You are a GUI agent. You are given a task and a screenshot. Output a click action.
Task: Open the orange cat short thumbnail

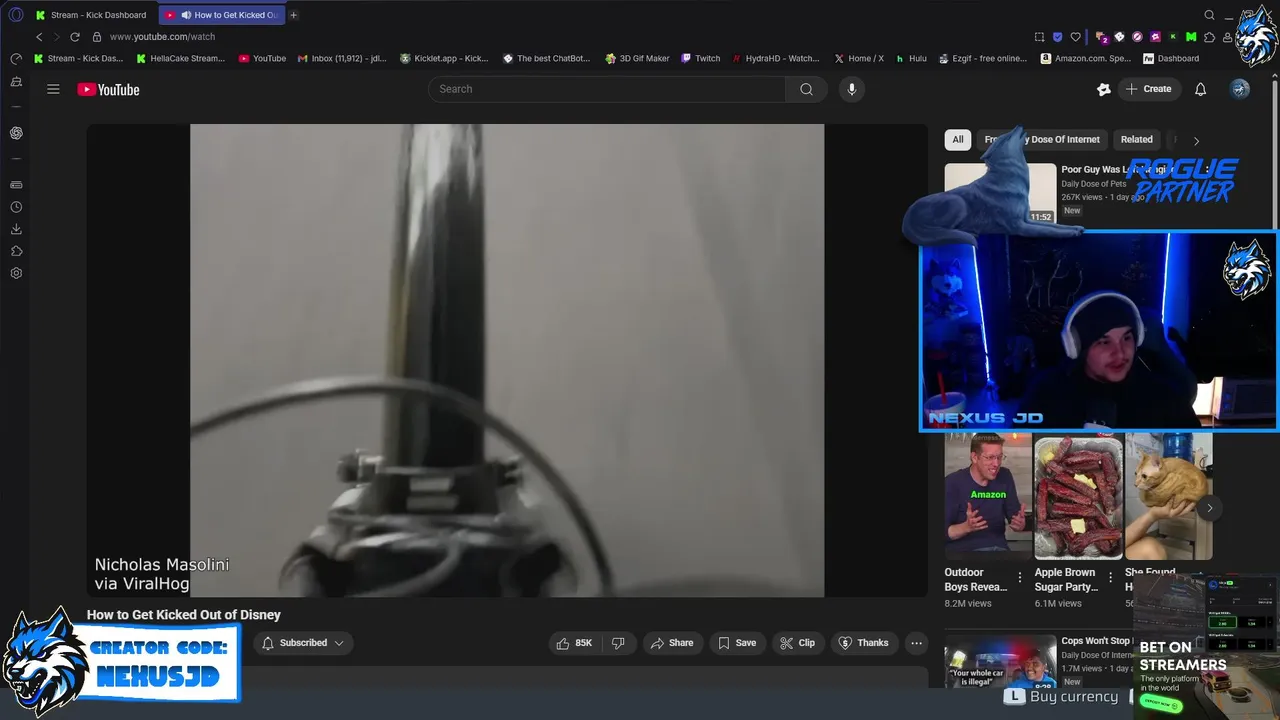point(1168,498)
